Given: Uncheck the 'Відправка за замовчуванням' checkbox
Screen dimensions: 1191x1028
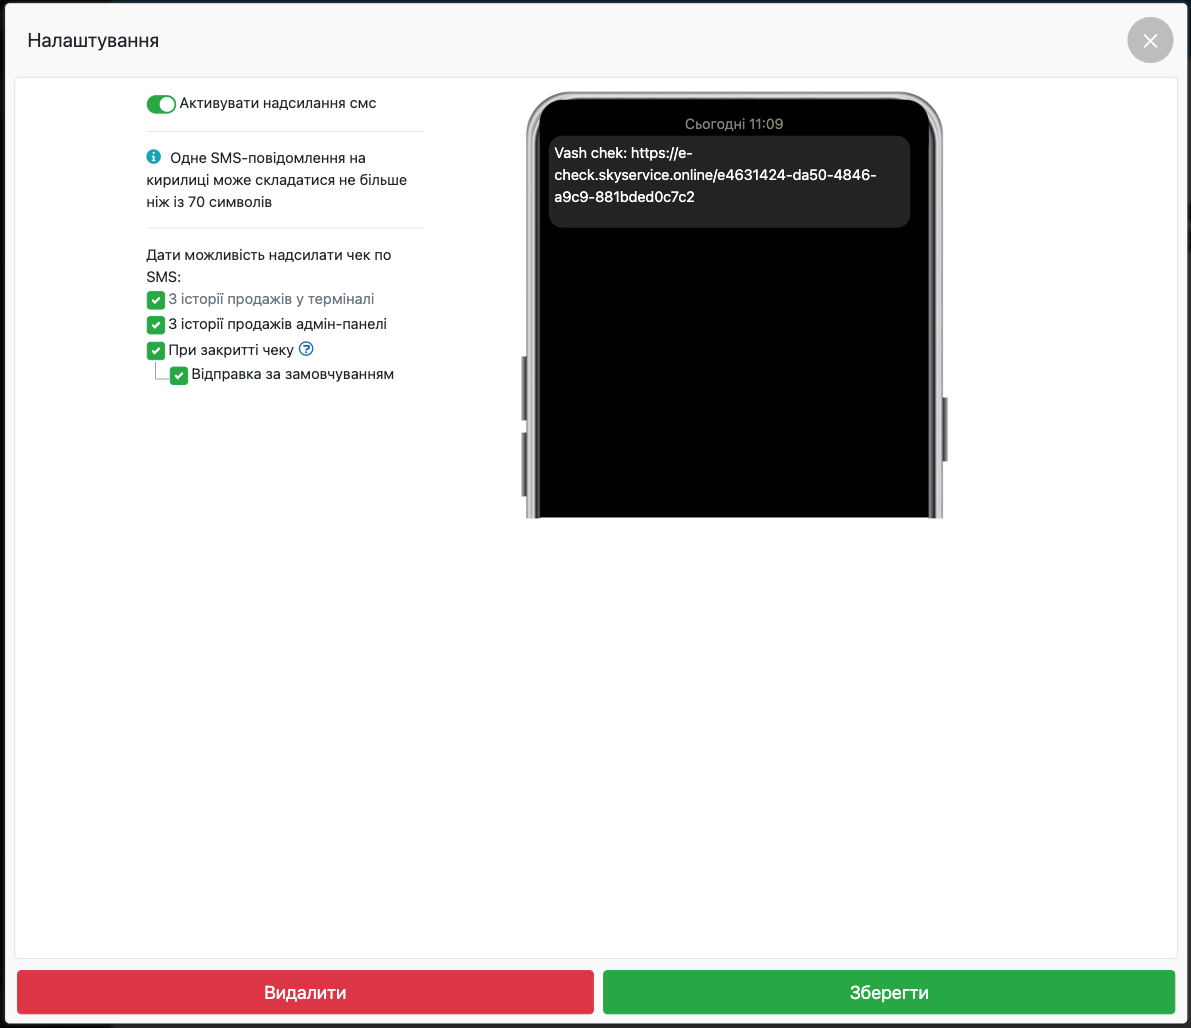Looking at the screenshot, I should pos(179,375).
